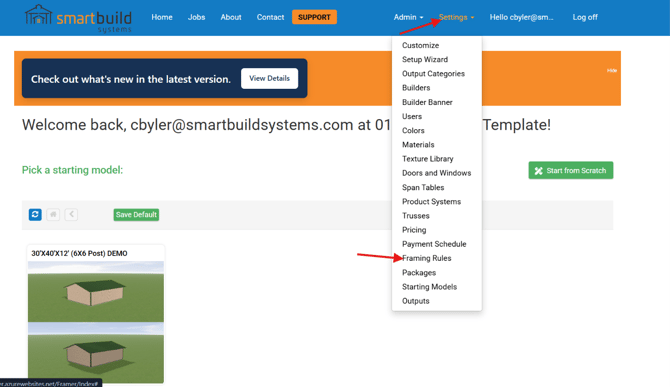The width and height of the screenshot is (670, 387).
Task: Open Builders settings entry
Action: point(416,88)
